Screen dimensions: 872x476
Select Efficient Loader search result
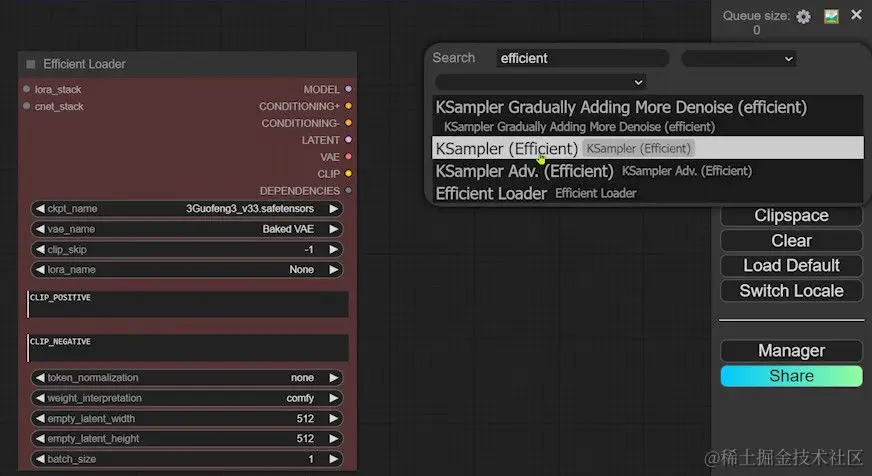click(x=648, y=193)
